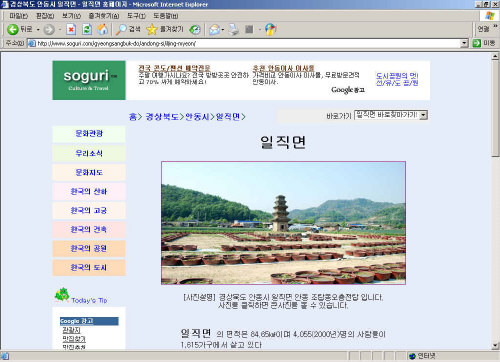Open the 도움말 (Help) menu
Viewport: 500px width, 362px height.
166,16
